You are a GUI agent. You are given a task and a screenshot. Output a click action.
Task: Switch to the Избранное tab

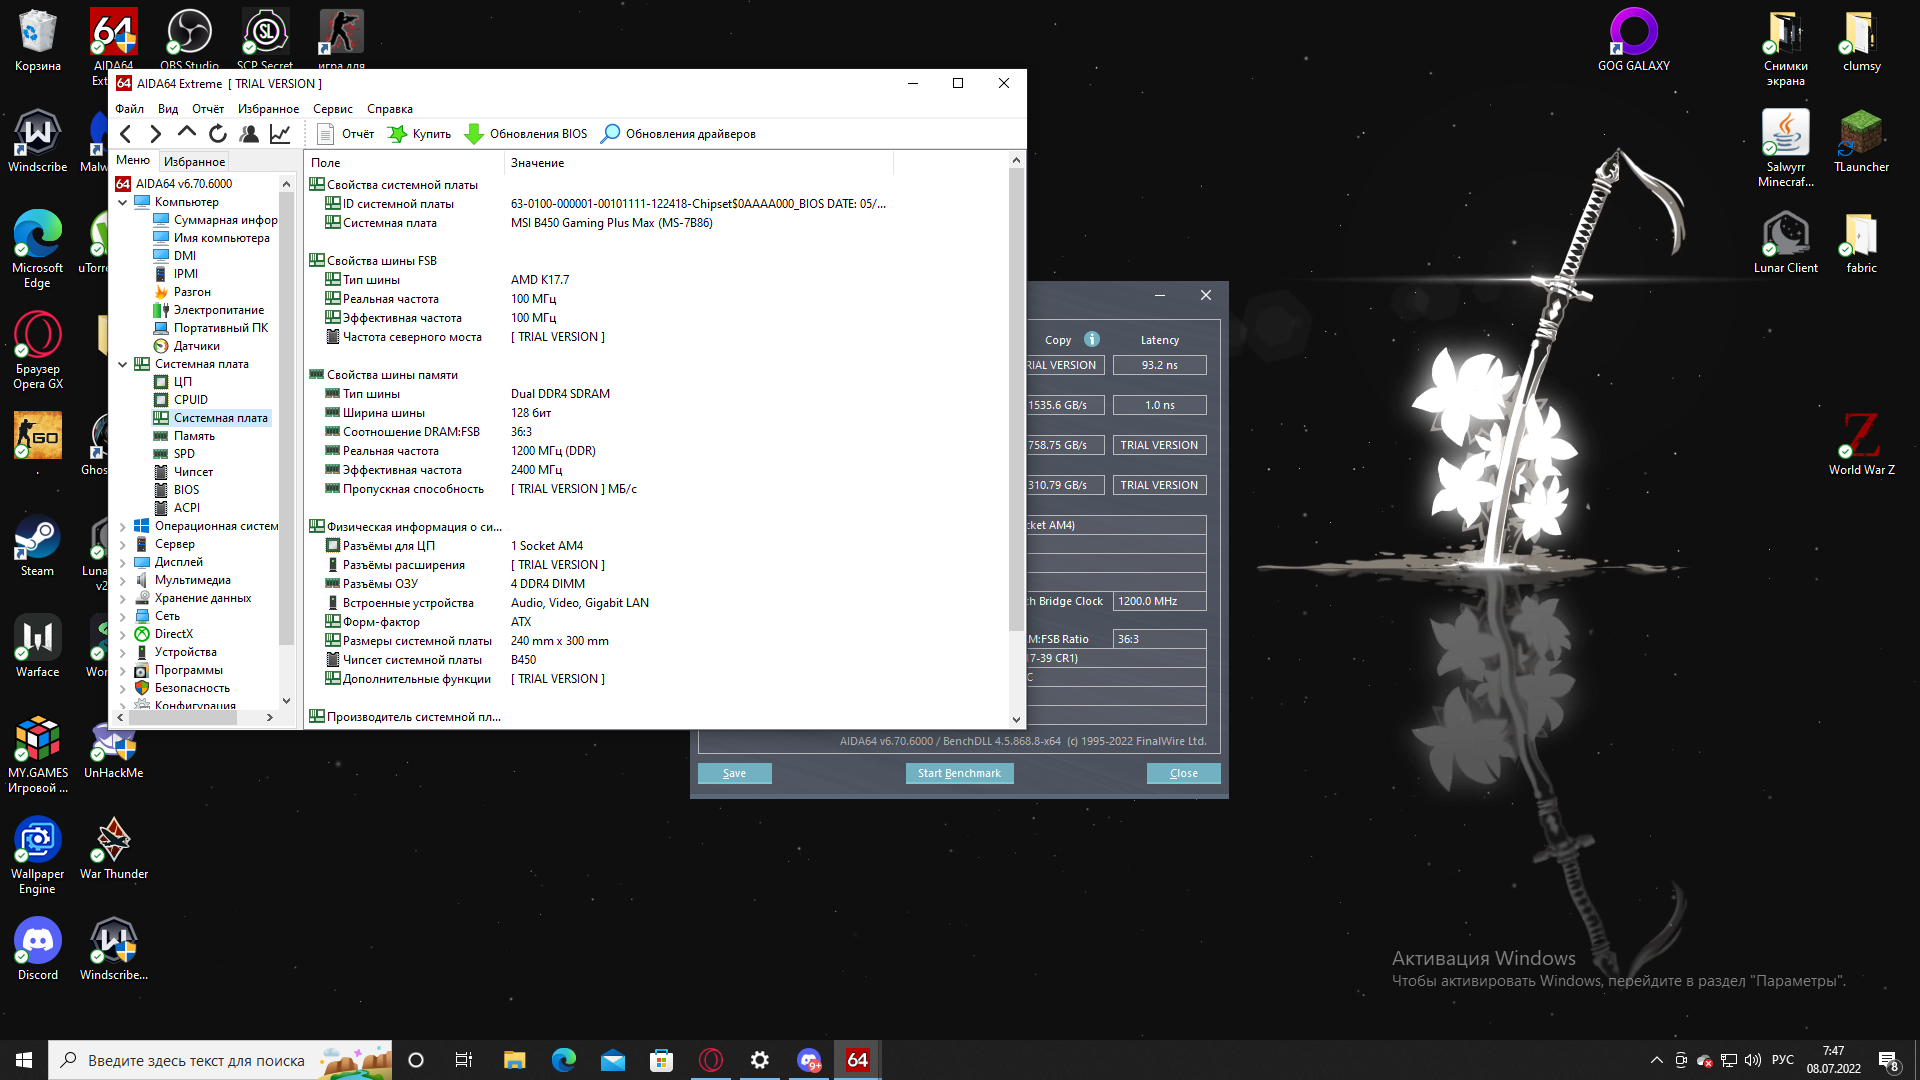[194, 162]
